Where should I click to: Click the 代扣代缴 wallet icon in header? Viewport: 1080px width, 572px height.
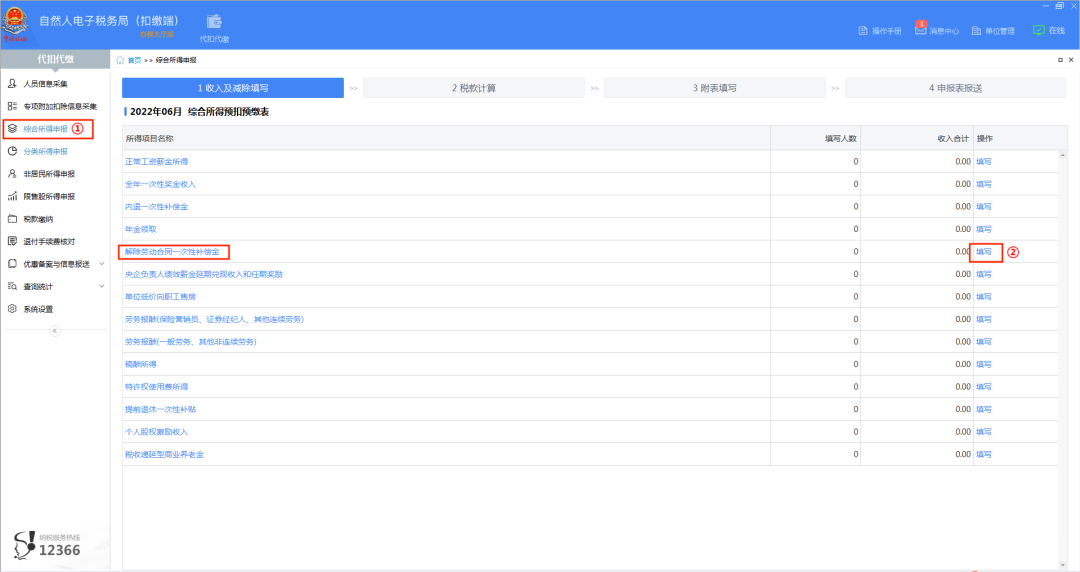pyautogui.click(x=214, y=22)
